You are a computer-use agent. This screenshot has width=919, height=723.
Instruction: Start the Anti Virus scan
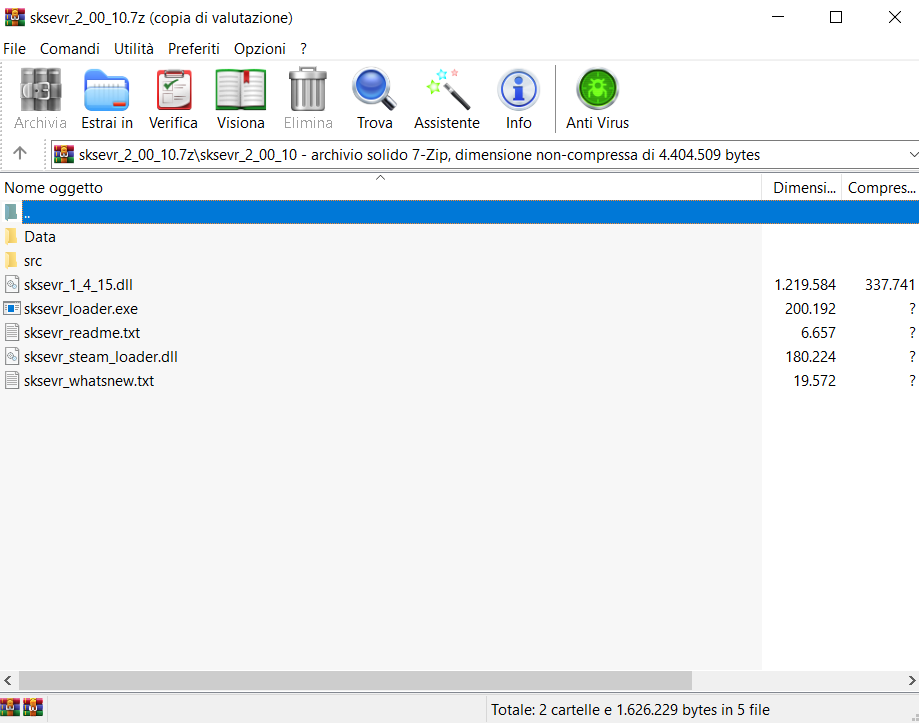click(x=598, y=89)
